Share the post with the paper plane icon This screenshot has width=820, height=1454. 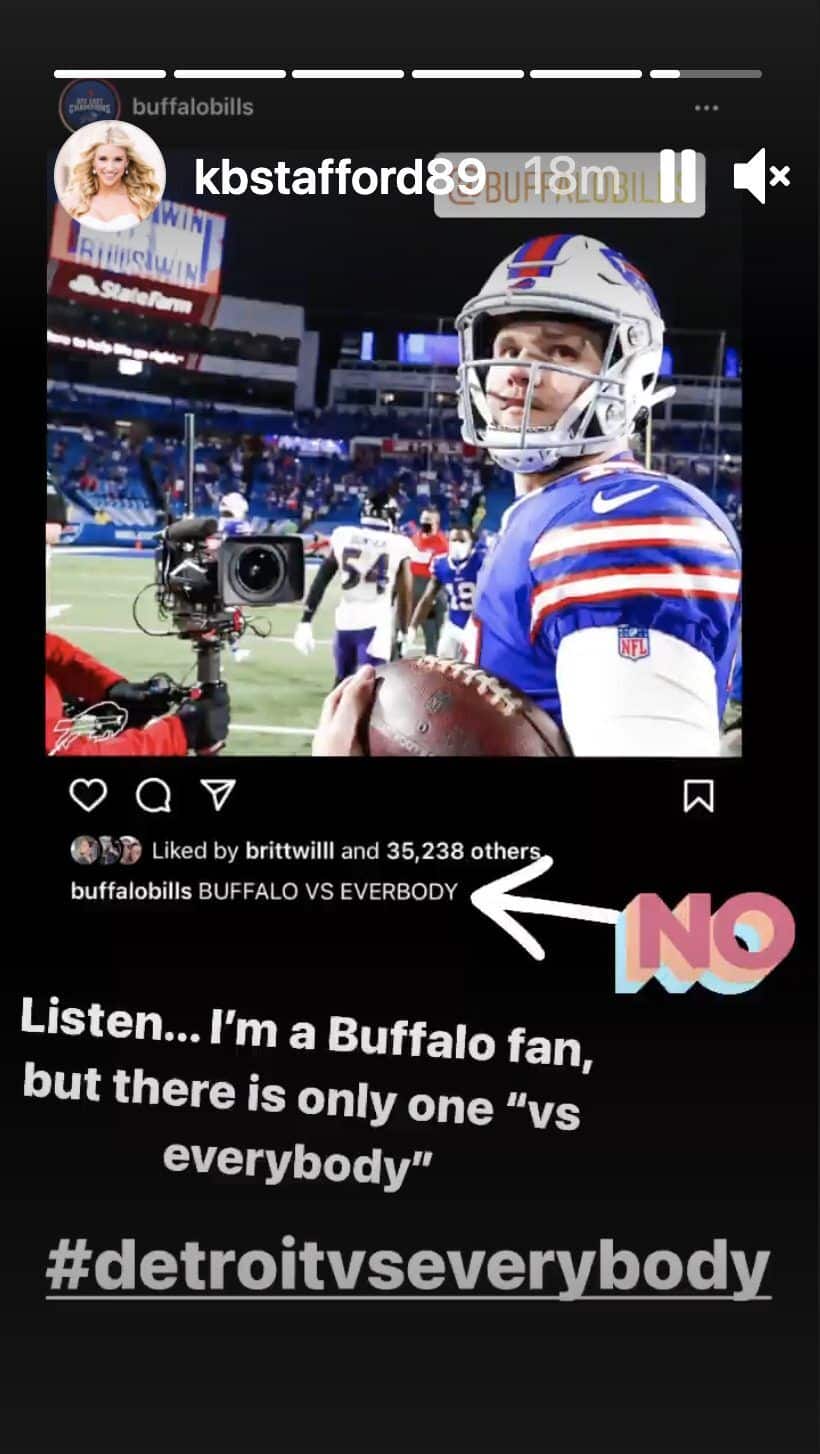click(217, 795)
